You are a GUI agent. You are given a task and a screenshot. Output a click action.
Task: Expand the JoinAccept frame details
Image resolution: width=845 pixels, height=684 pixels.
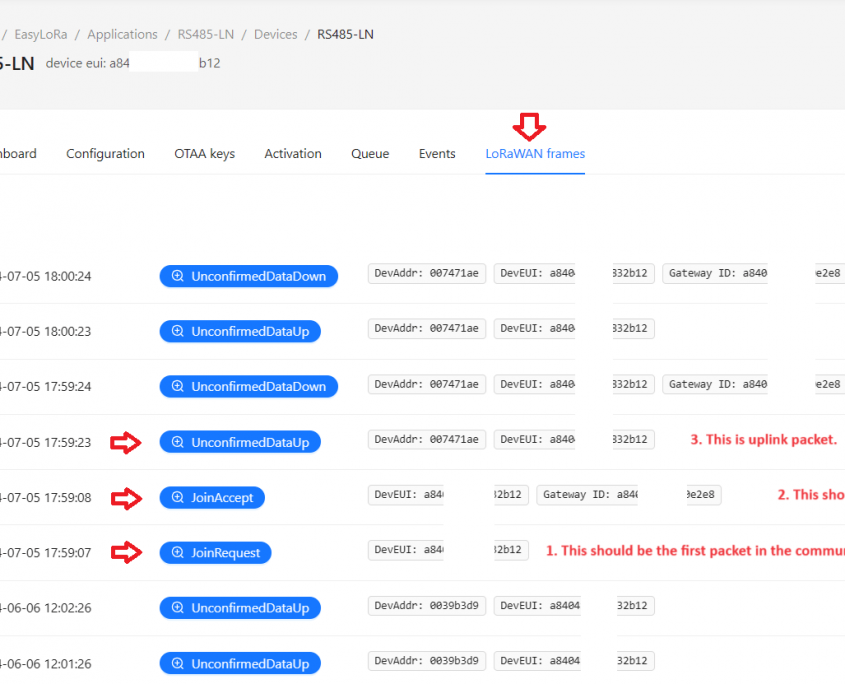tap(212, 497)
